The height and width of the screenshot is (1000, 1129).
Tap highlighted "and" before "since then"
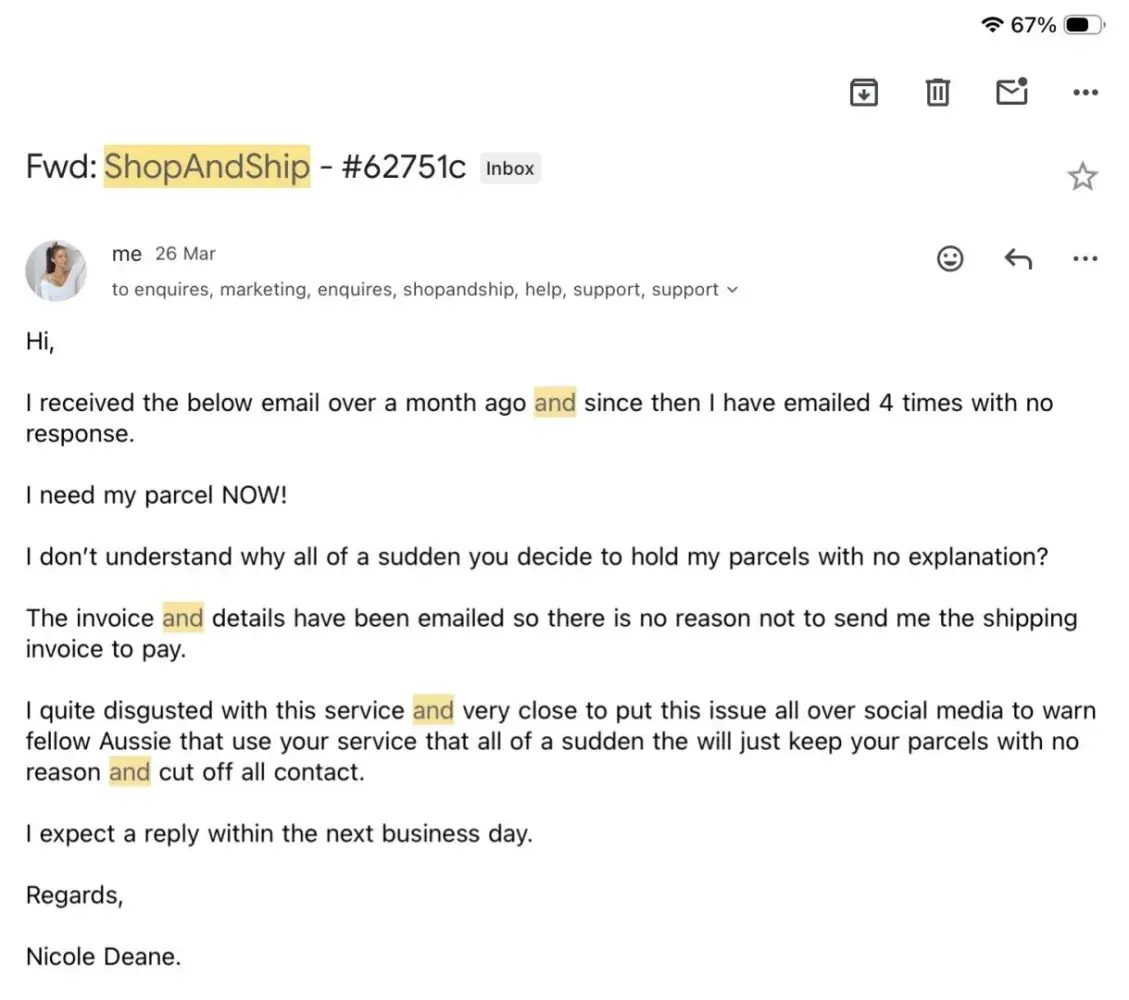tap(555, 403)
